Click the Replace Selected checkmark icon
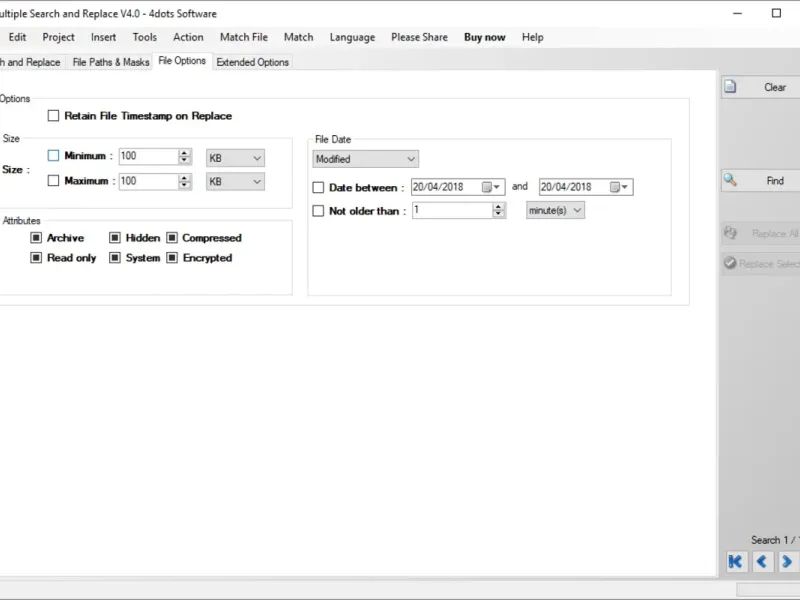800x600 pixels. (x=730, y=263)
